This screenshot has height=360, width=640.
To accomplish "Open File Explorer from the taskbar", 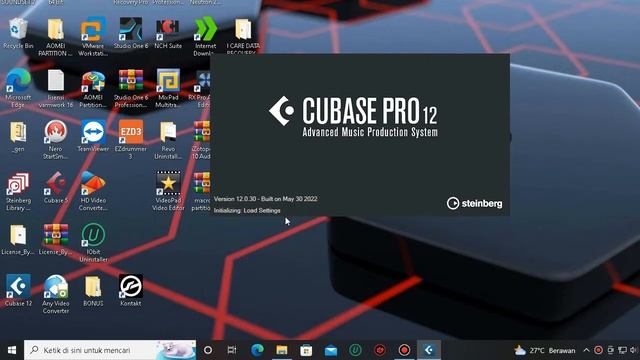I will pyautogui.click(x=282, y=350).
